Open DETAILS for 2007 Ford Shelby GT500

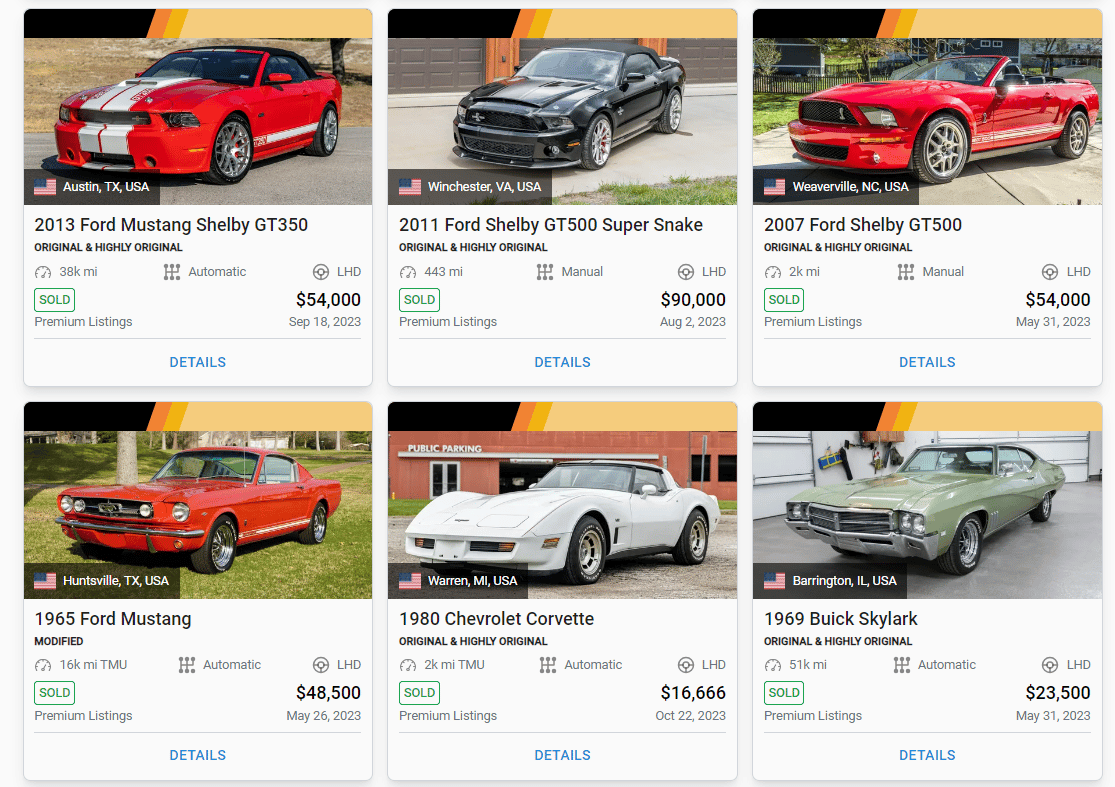coord(927,362)
